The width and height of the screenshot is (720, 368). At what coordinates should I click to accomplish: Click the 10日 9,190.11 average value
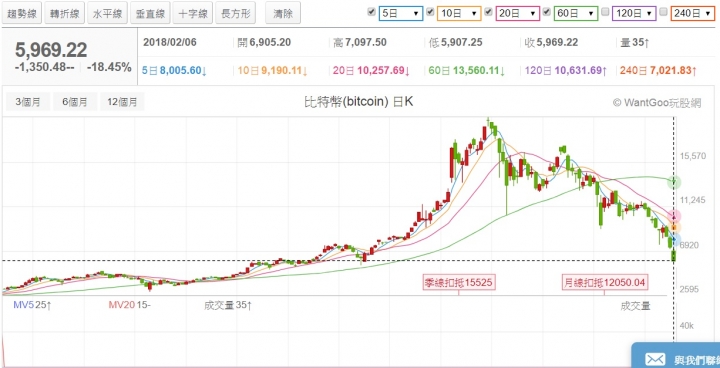[273, 71]
